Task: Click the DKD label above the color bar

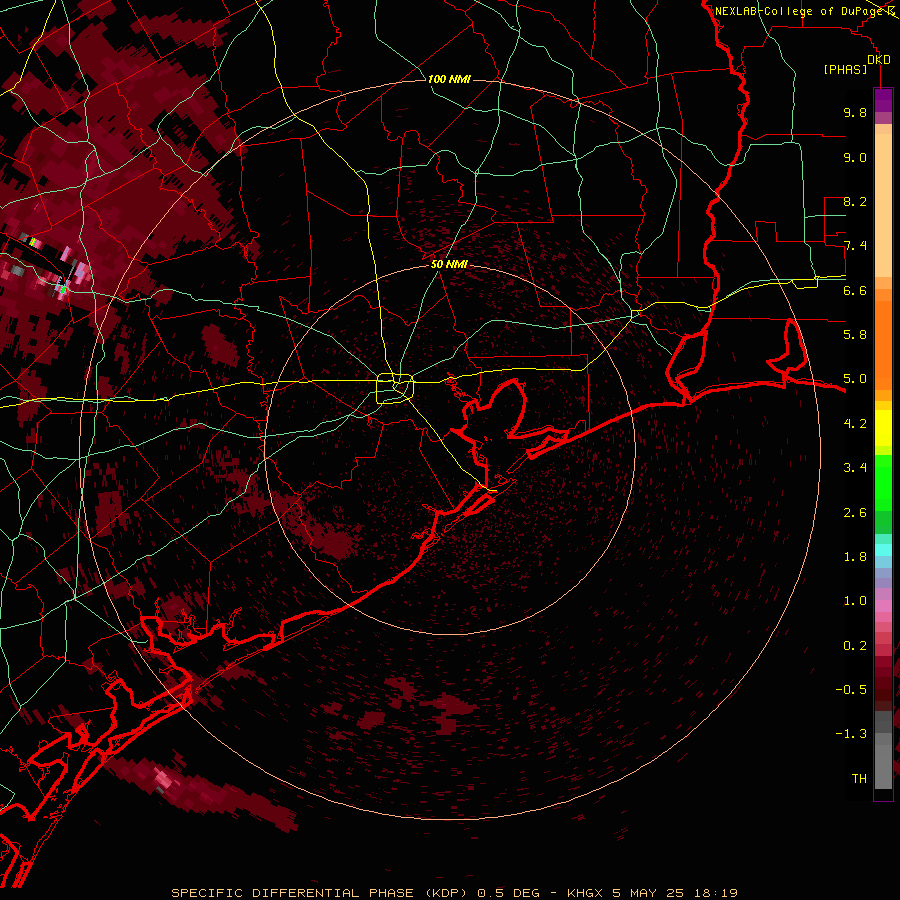Action: tap(879, 60)
